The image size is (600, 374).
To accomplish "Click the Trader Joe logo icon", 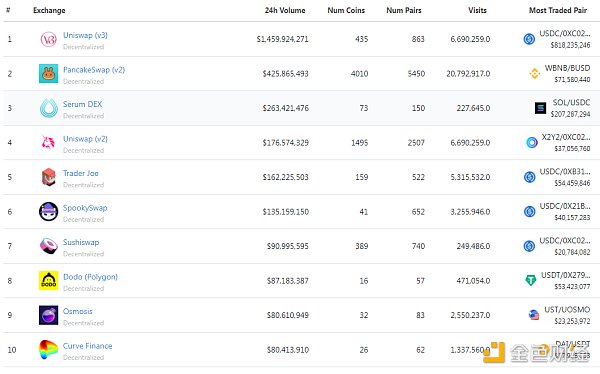I will [x=49, y=177].
